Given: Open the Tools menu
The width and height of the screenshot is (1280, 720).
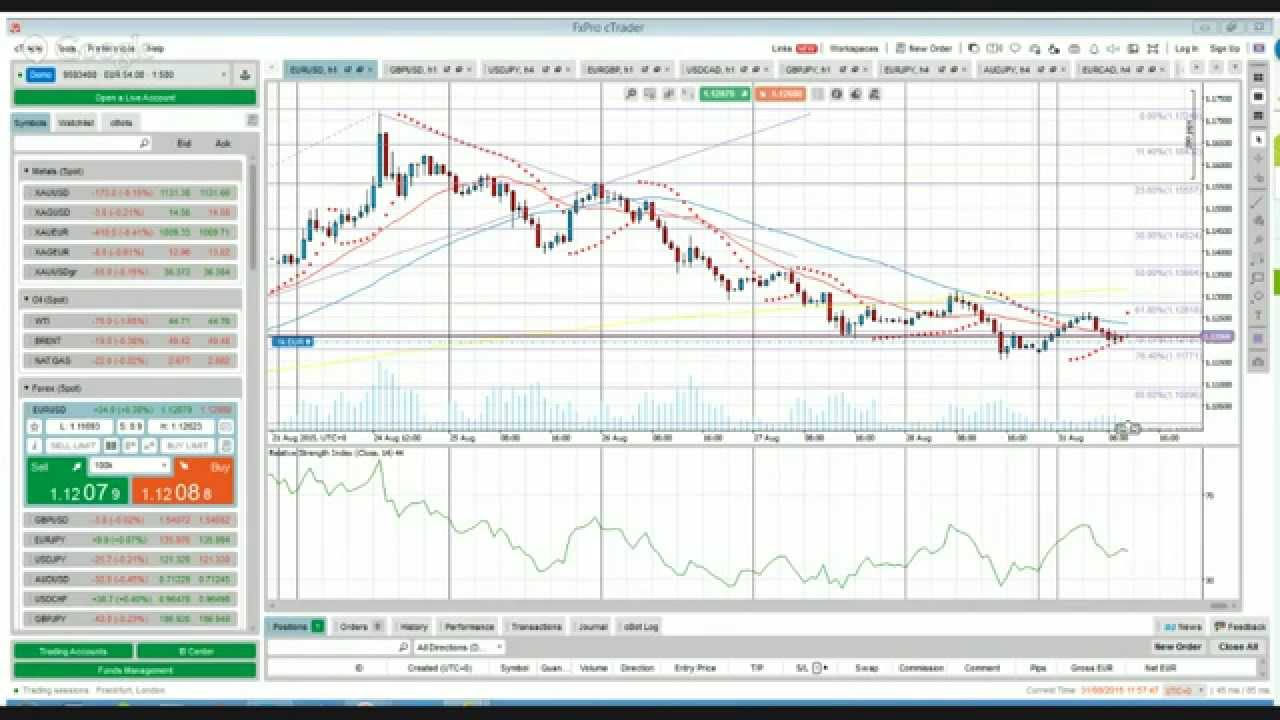Looking at the screenshot, I should (67, 48).
